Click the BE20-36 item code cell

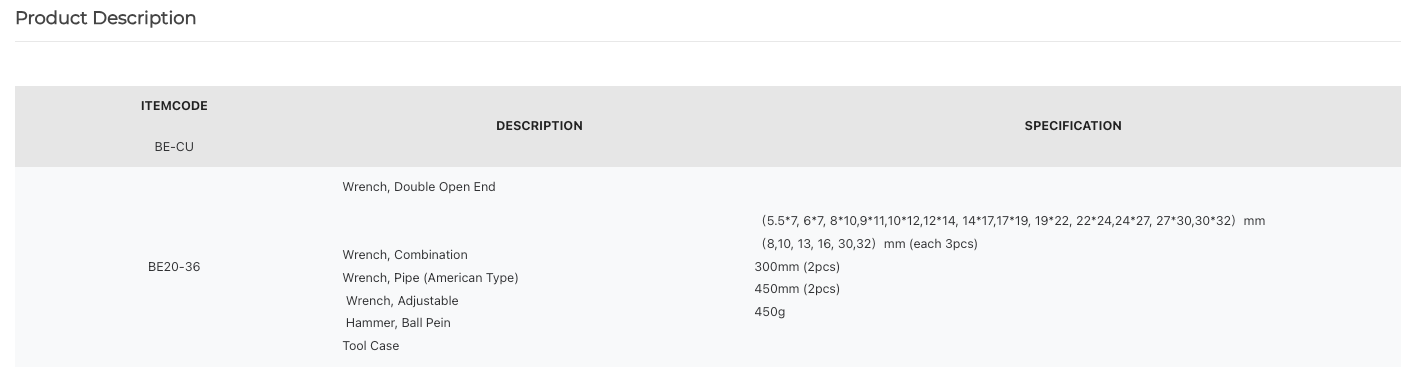[x=174, y=267]
